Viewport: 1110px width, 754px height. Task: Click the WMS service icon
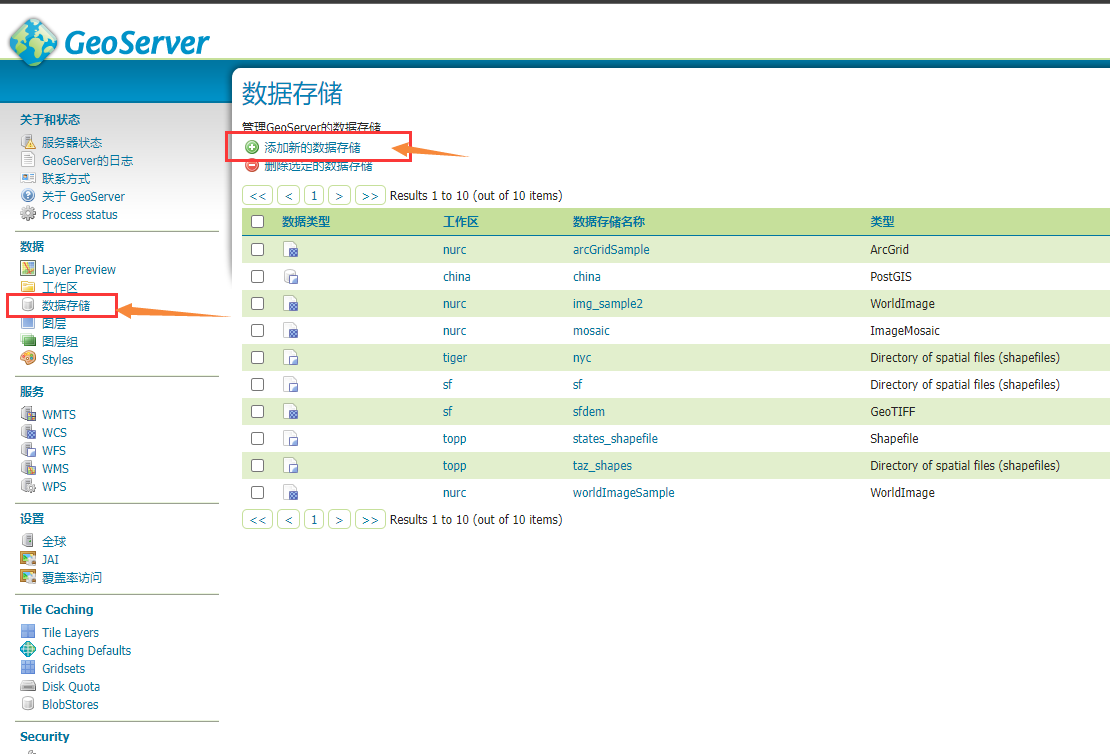[x=28, y=468]
